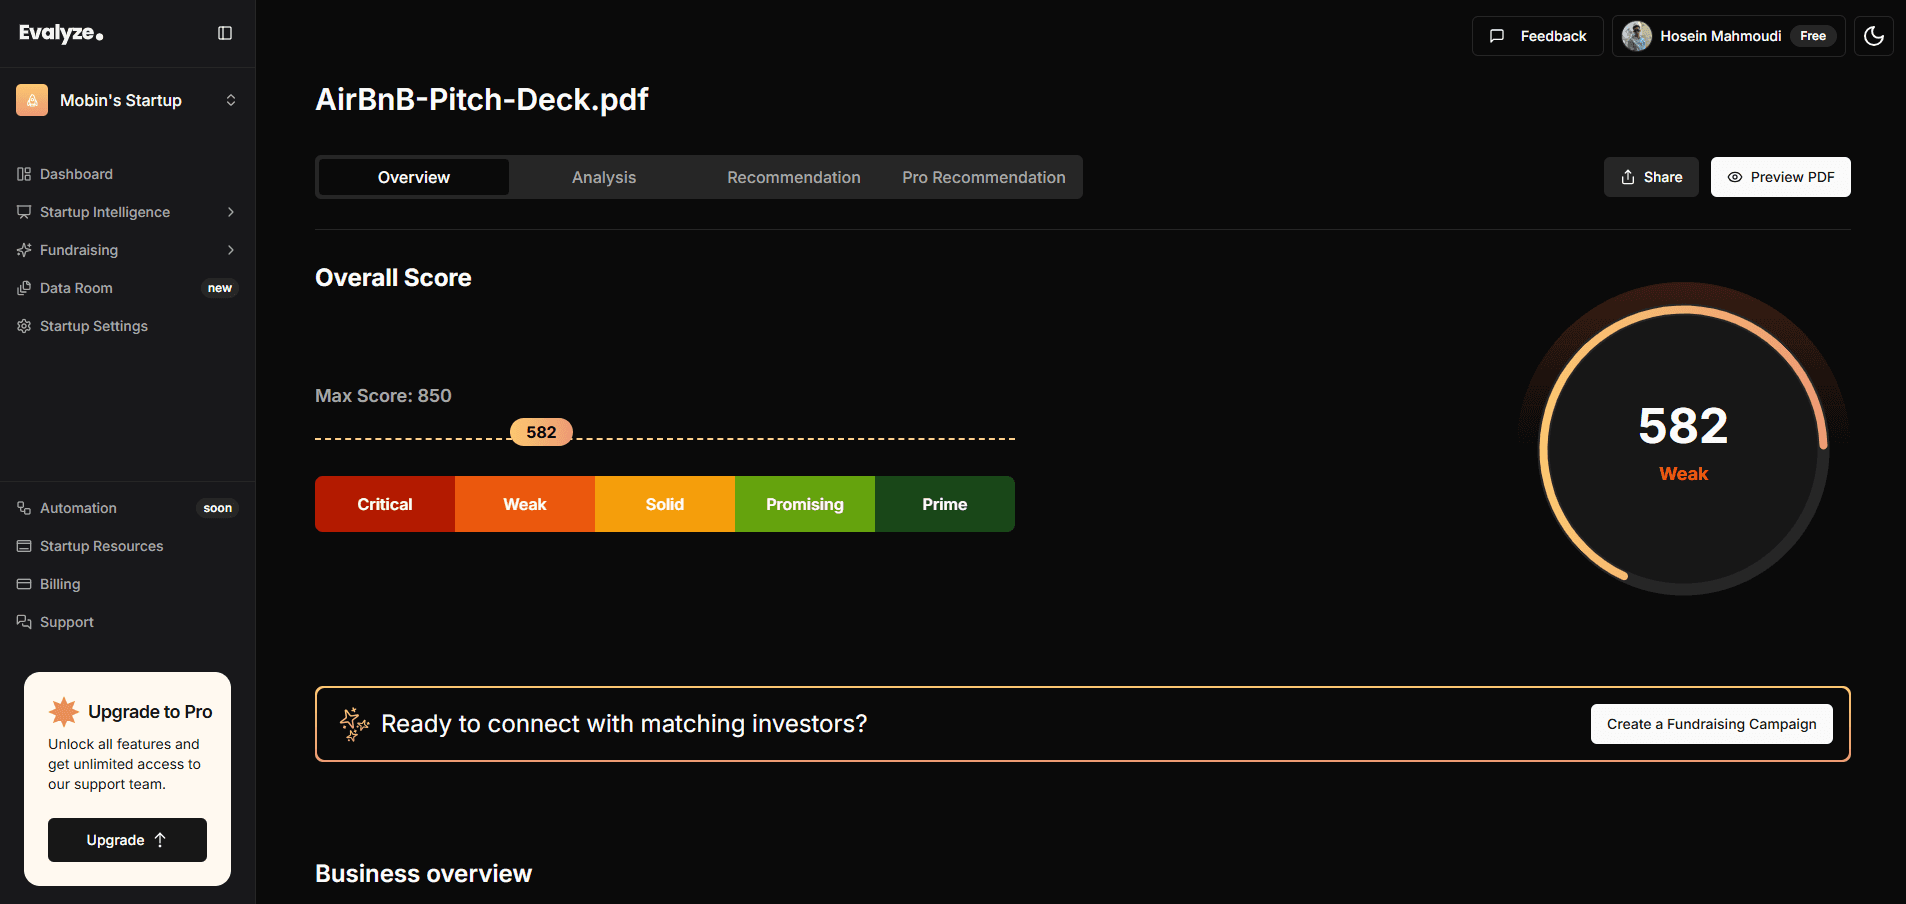Click the Feedback message icon
The image size is (1906, 904).
point(1497,36)
